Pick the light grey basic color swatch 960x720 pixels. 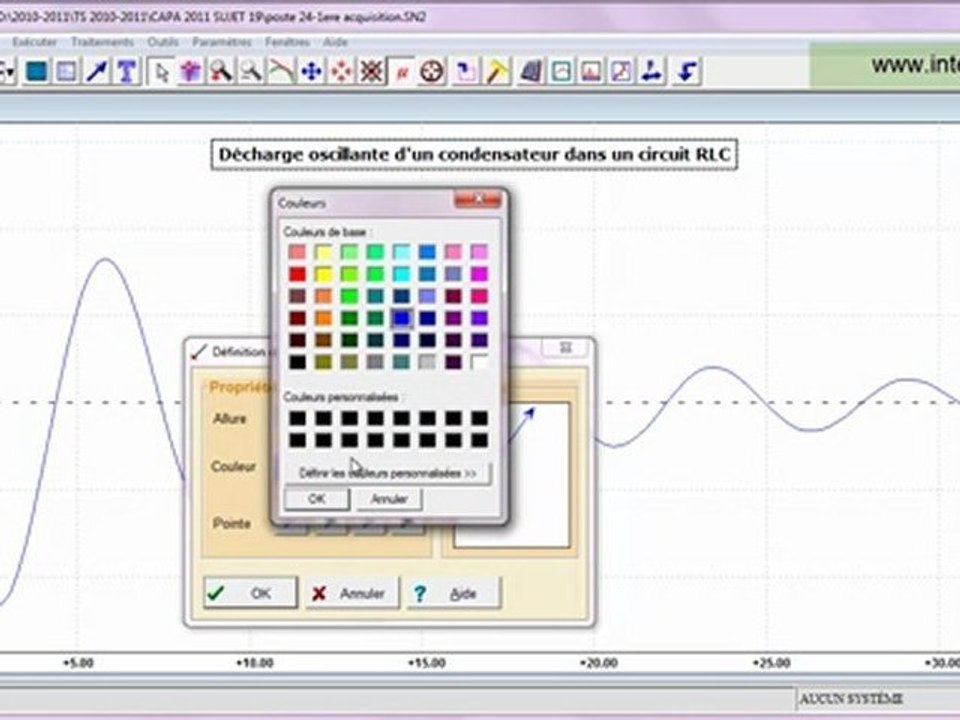[427, 362]
